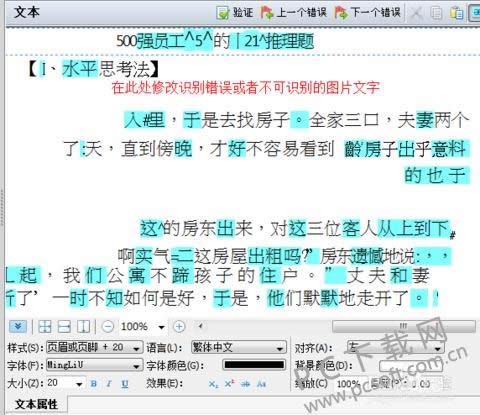This screenshot has height=415, width=480.
Task: Select the vertical split layout icon
Action: (x=83, y=326)
